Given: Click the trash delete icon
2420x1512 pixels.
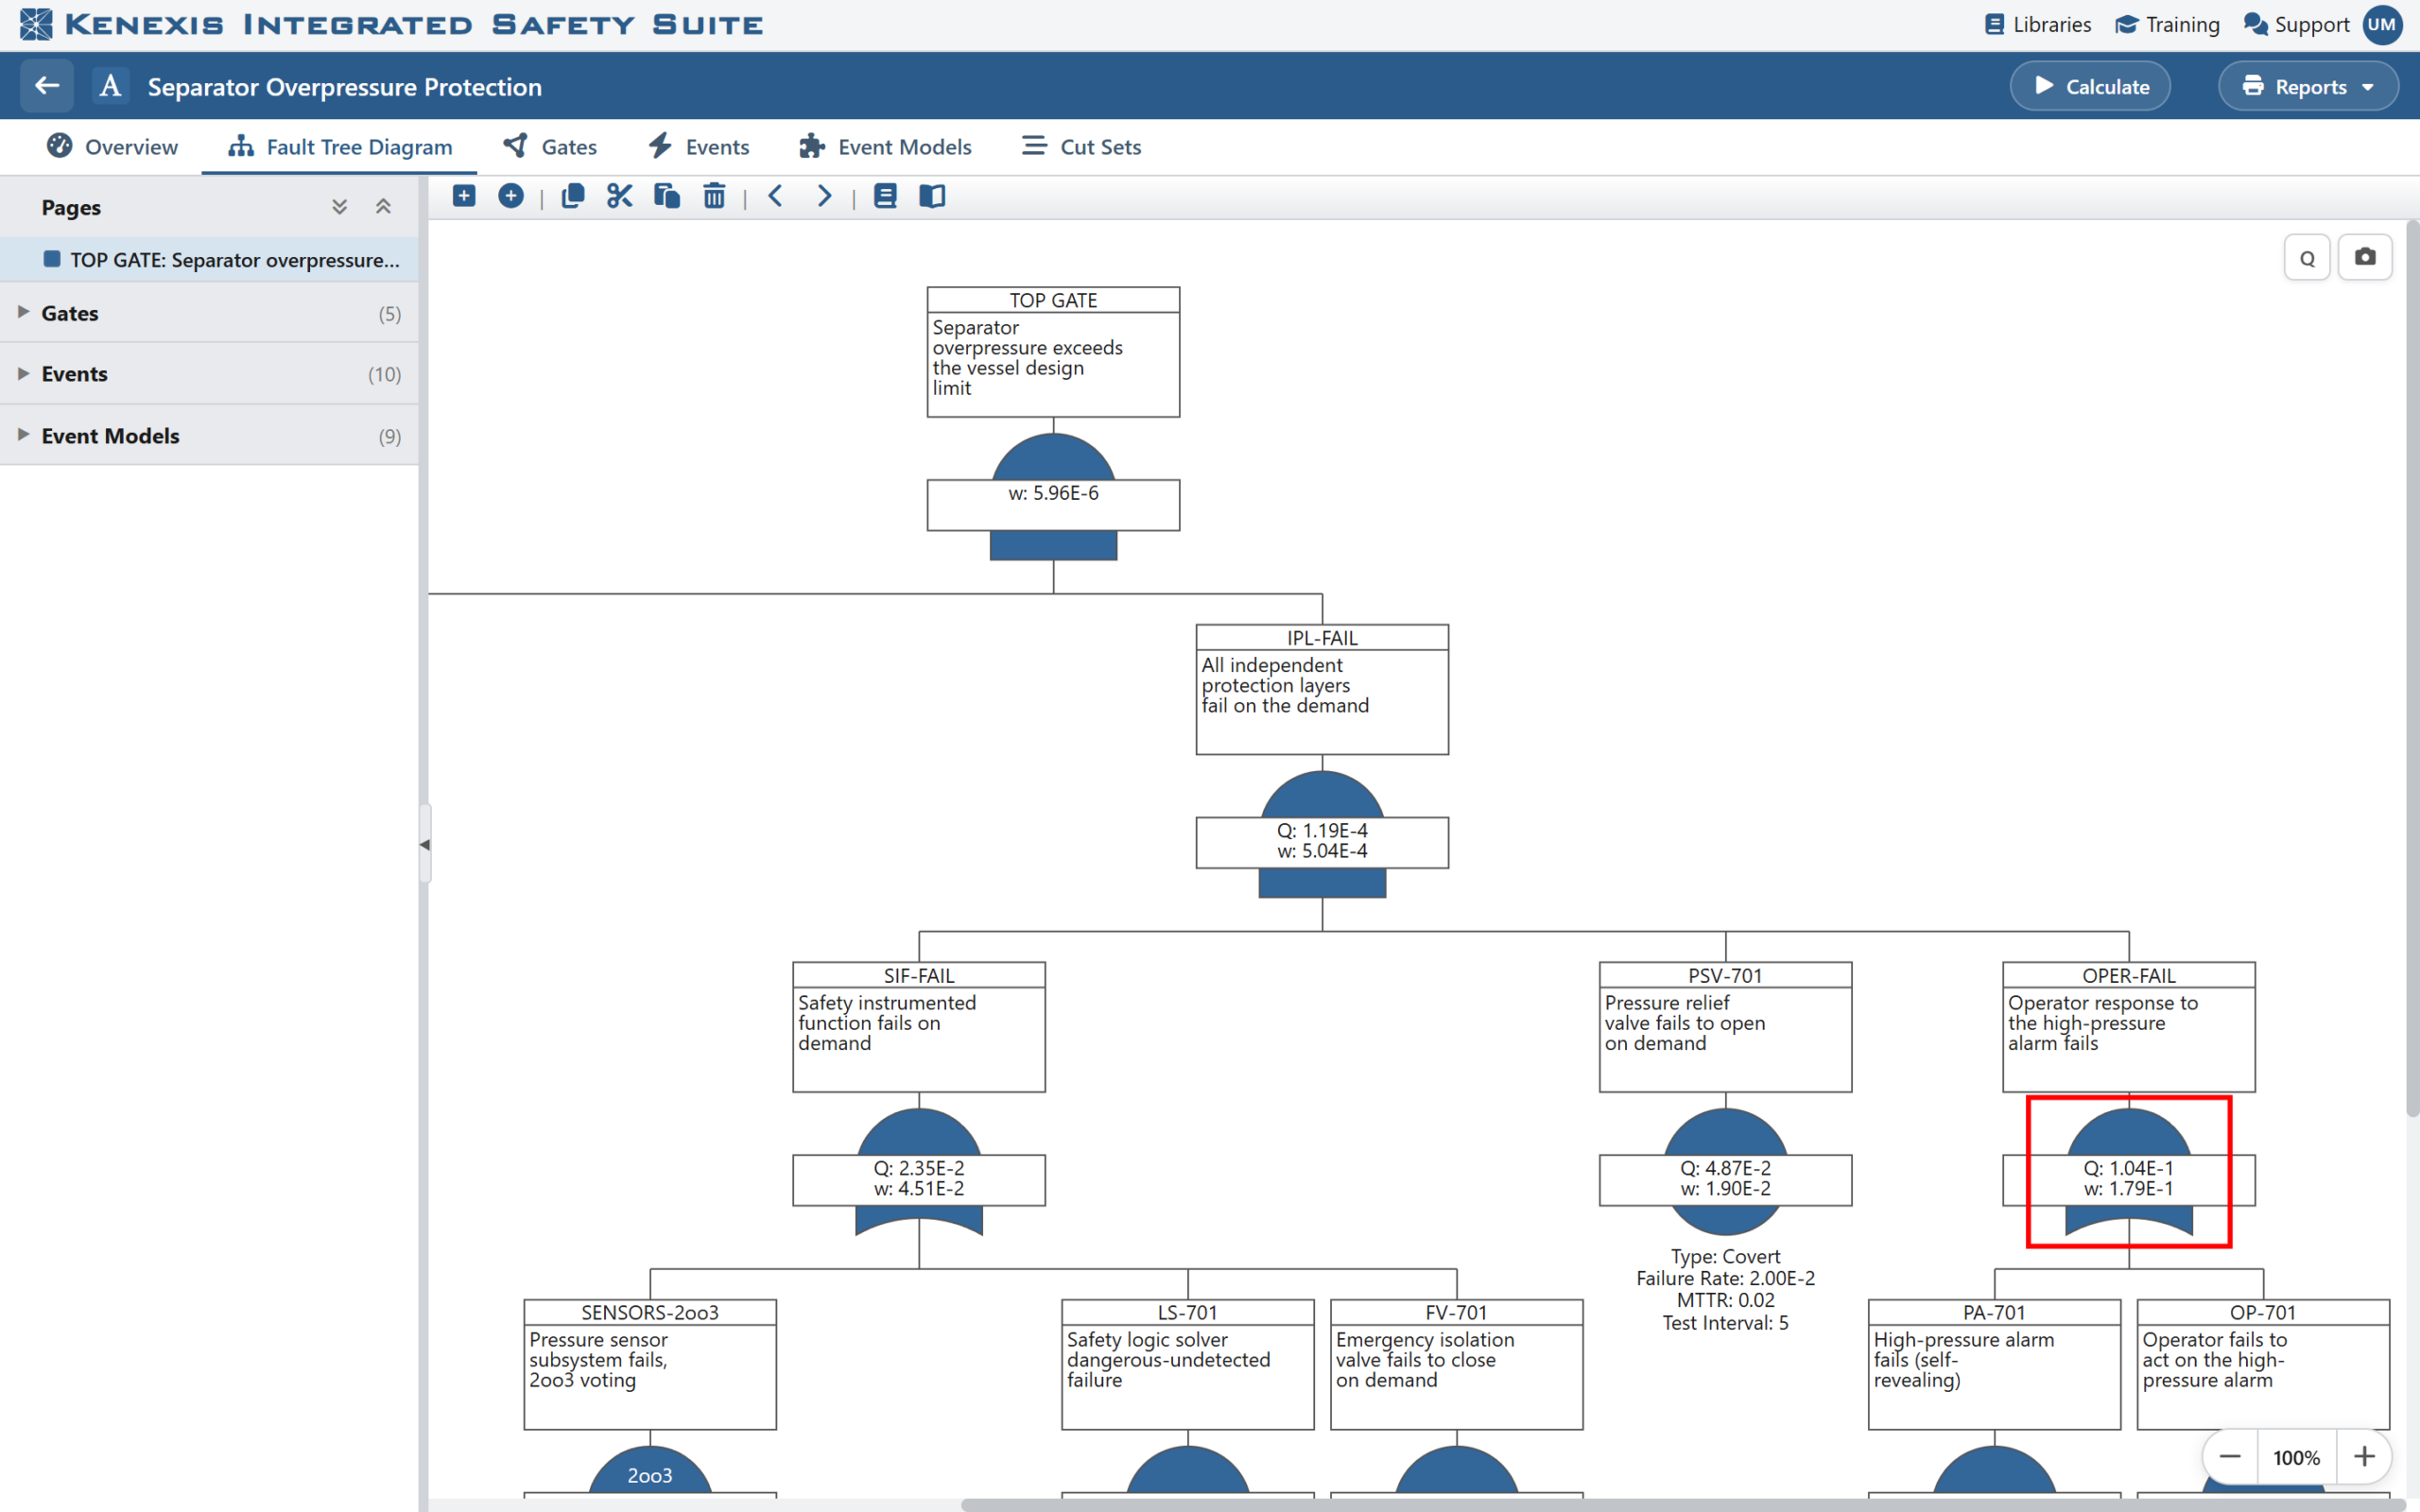Looking at the screenshot, I should (714, 196).
